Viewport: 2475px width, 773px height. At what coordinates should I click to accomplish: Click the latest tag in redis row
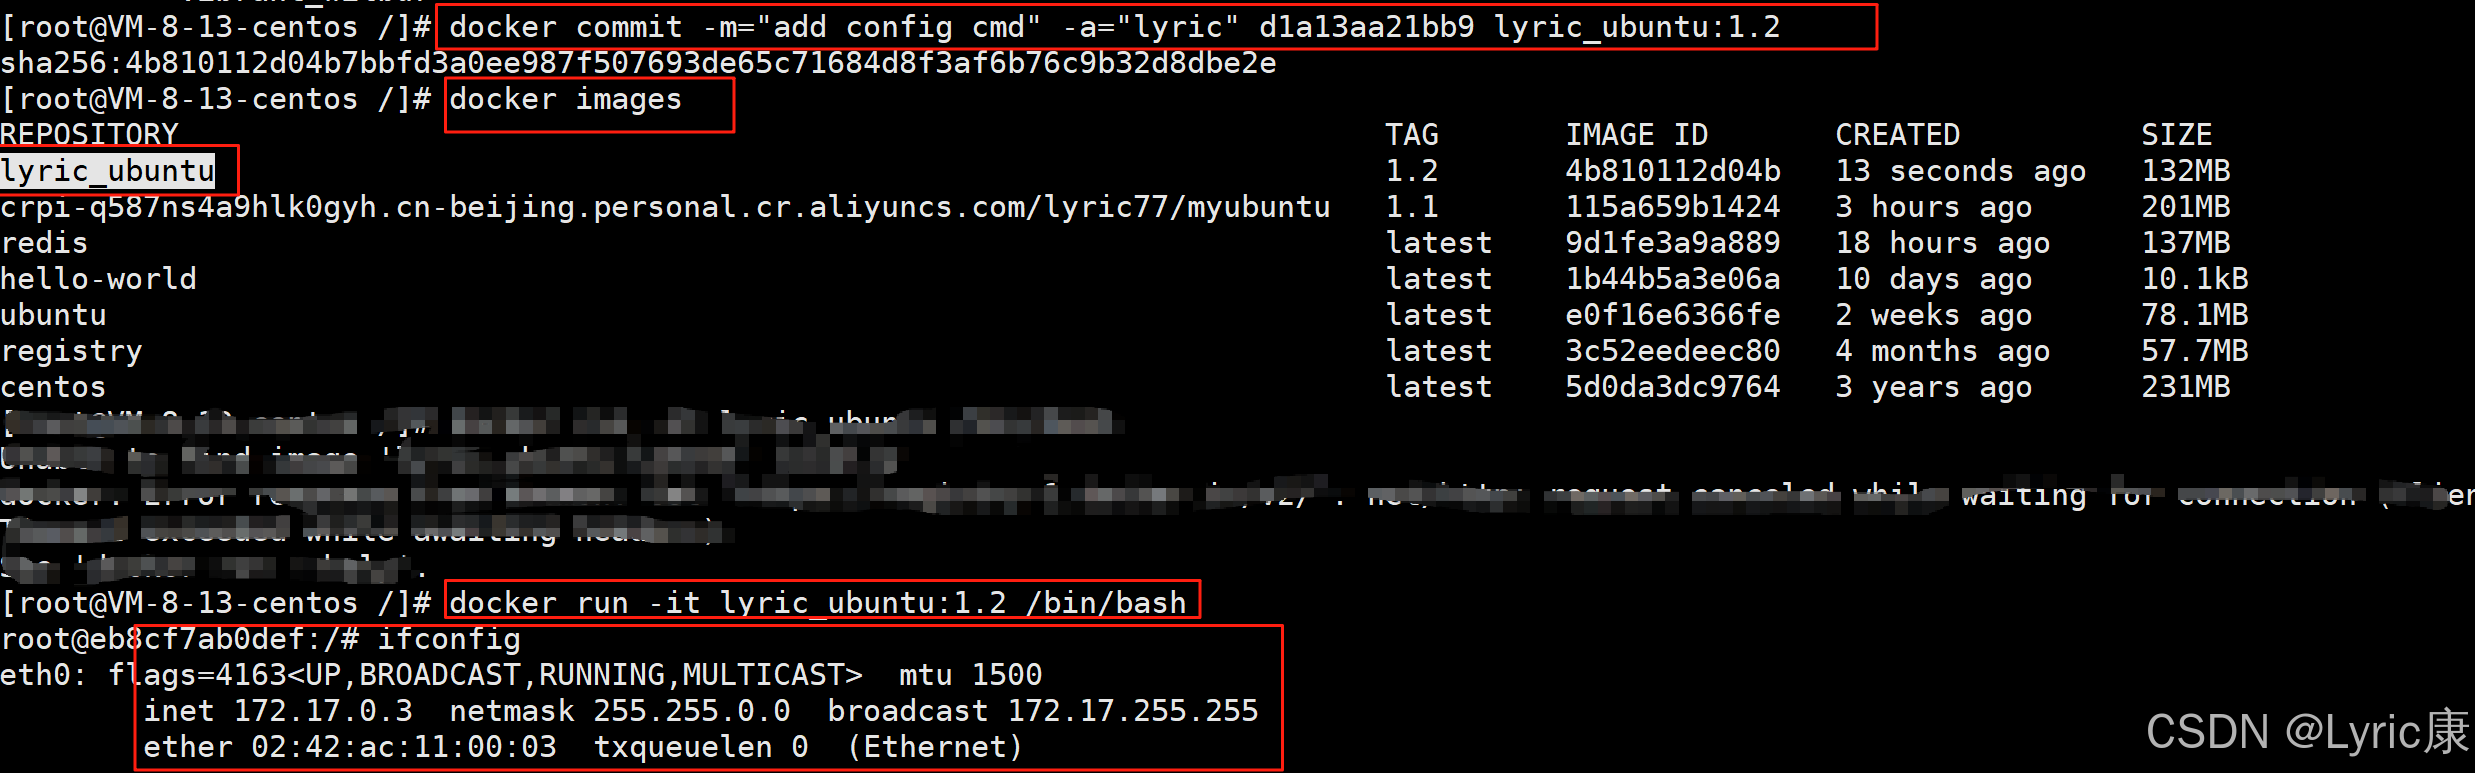click(1438, 243)
